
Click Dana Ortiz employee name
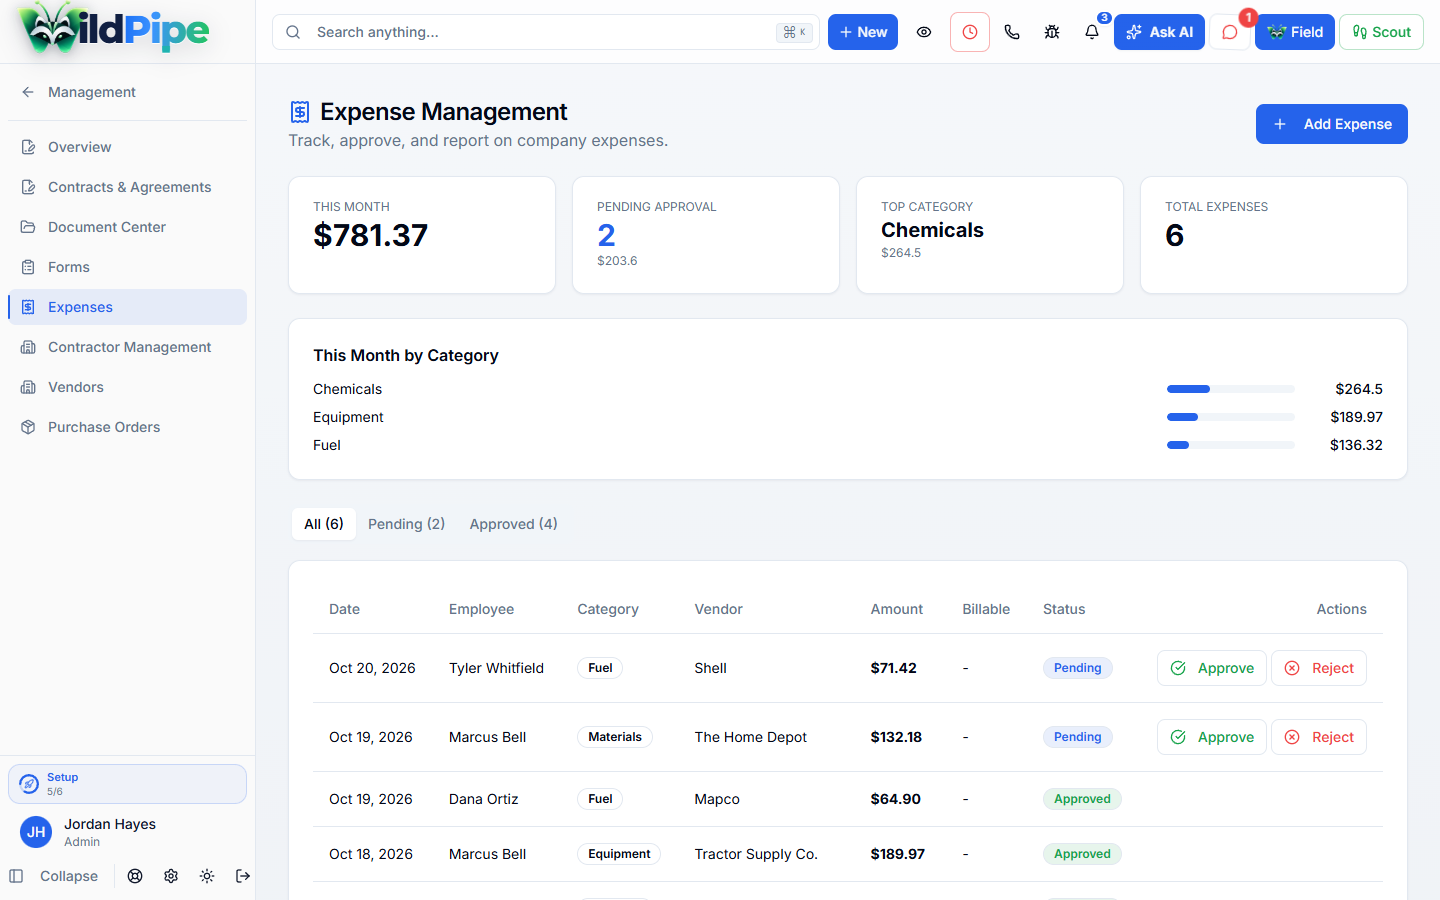click(484, 799)
